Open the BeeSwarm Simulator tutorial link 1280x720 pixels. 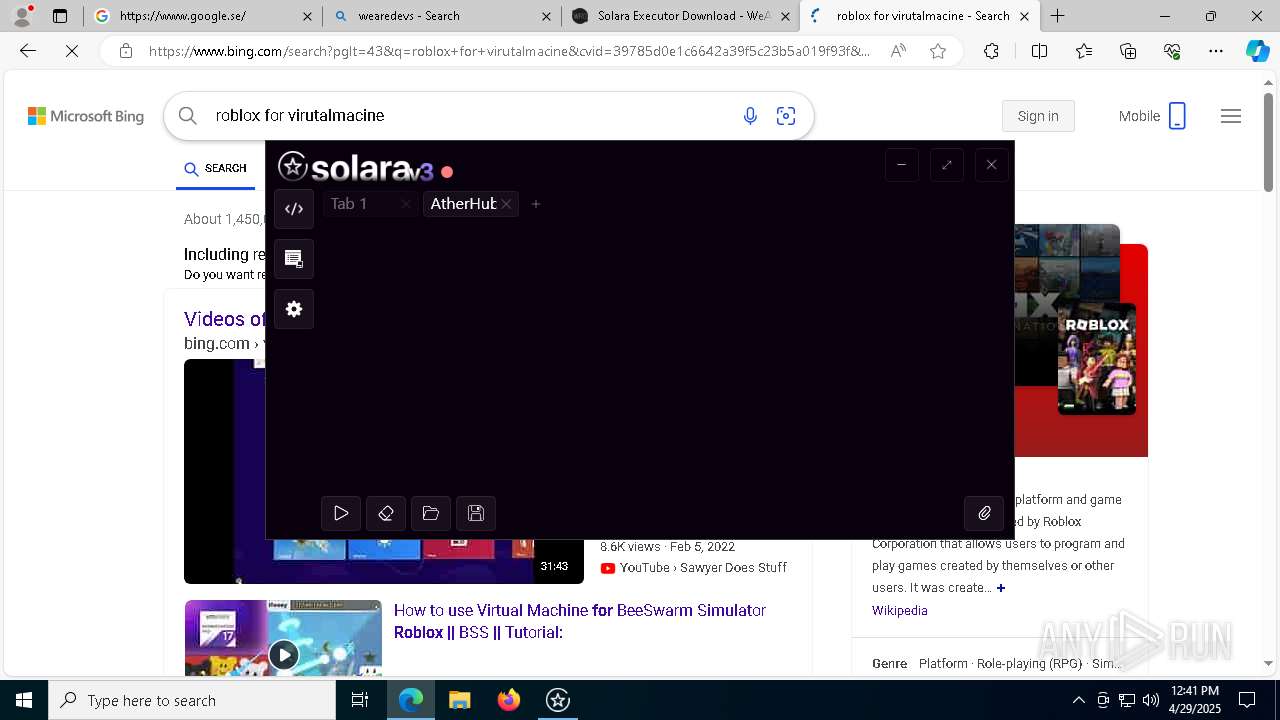pyautogui.click(x=580, y=621)
